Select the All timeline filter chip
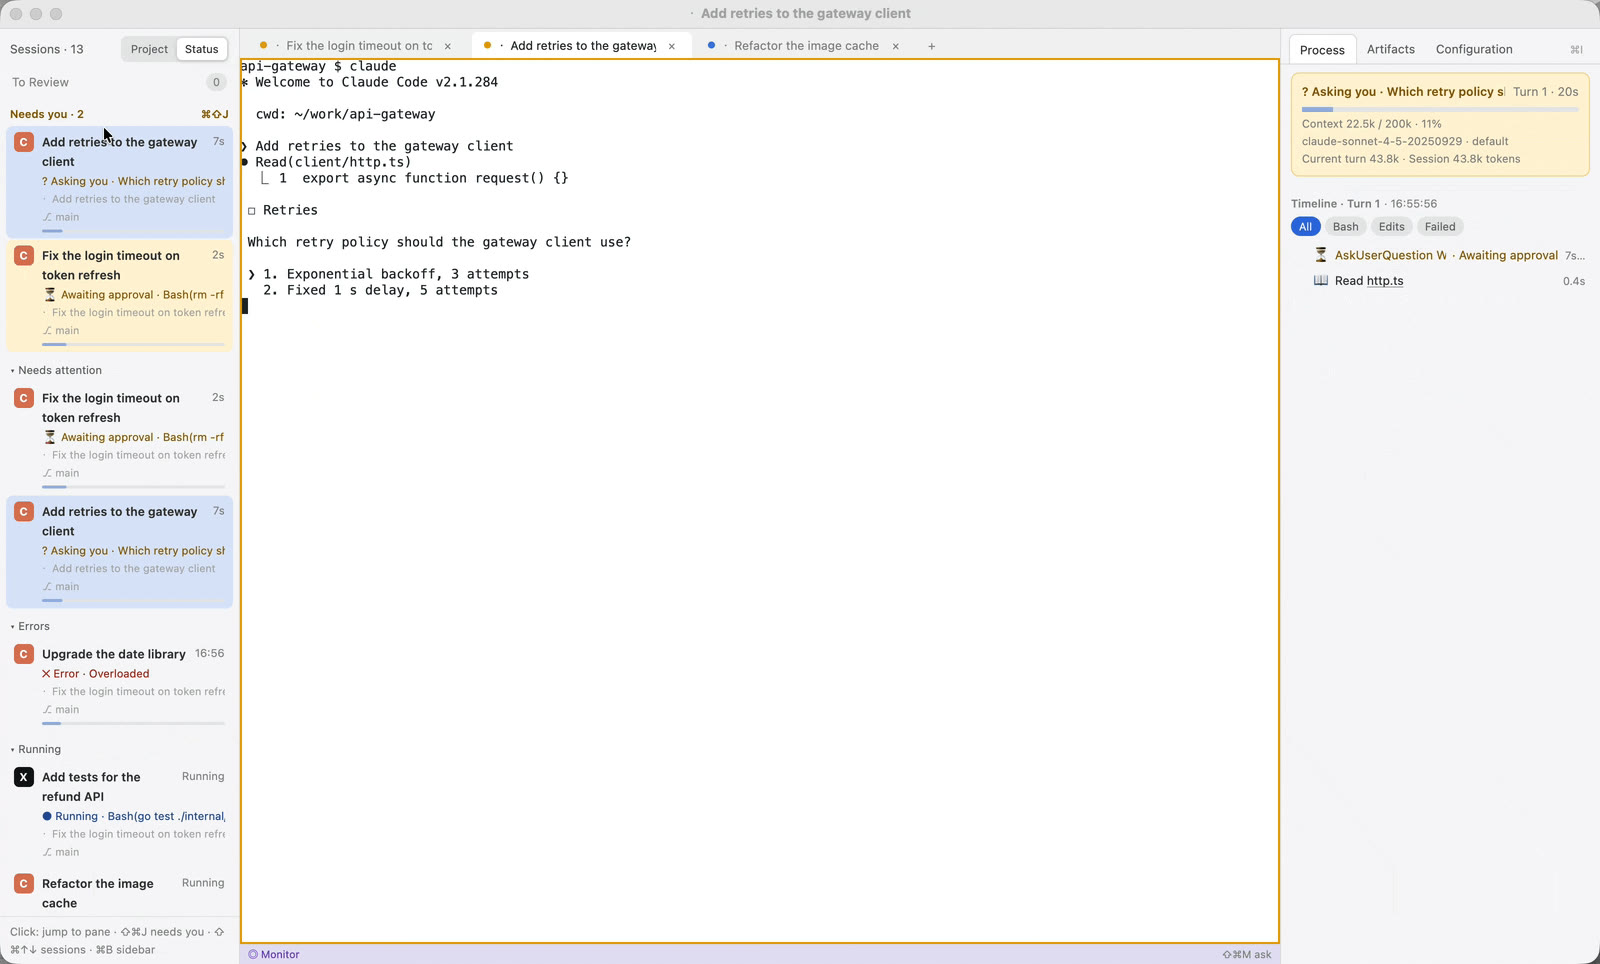1600x964 pixels. 1305,227
